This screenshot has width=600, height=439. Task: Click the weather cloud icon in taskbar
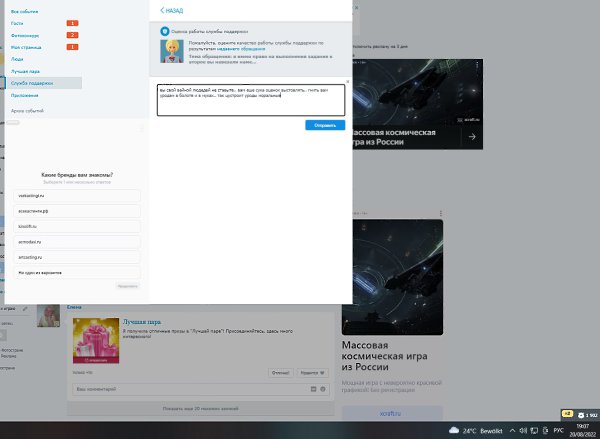[454, 430]
